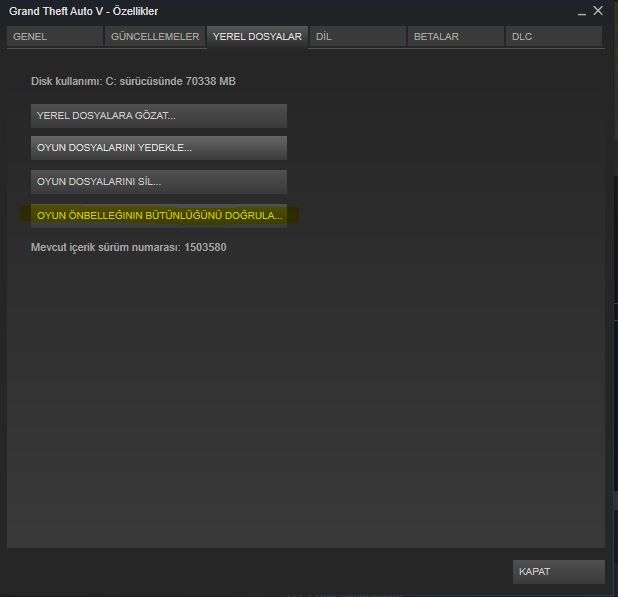Click the KAPAT button
Image resolution: width=618 pixels, height=597 pixels.
click(558, 572)
